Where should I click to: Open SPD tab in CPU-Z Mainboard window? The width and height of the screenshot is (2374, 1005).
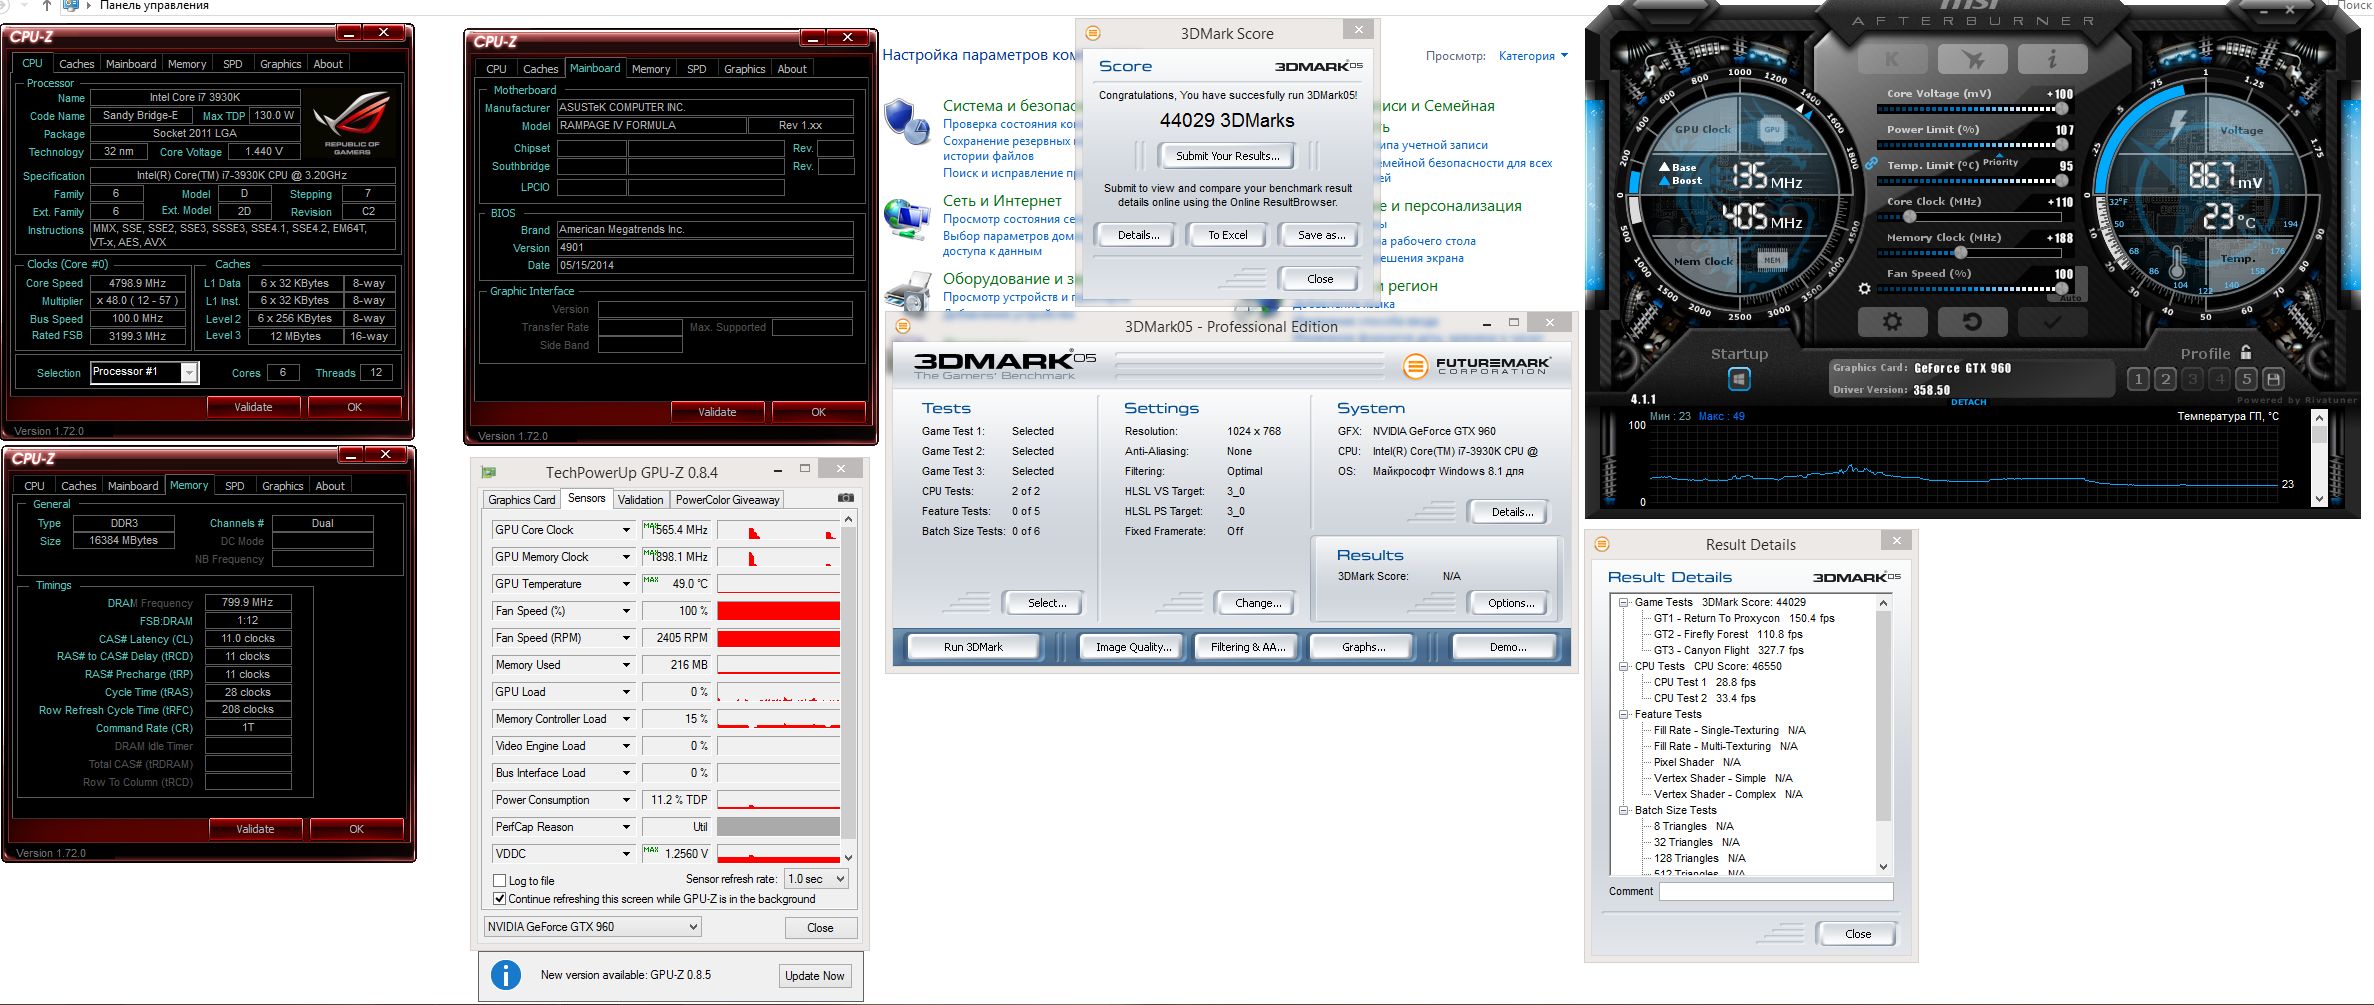(x=697, y=69)
